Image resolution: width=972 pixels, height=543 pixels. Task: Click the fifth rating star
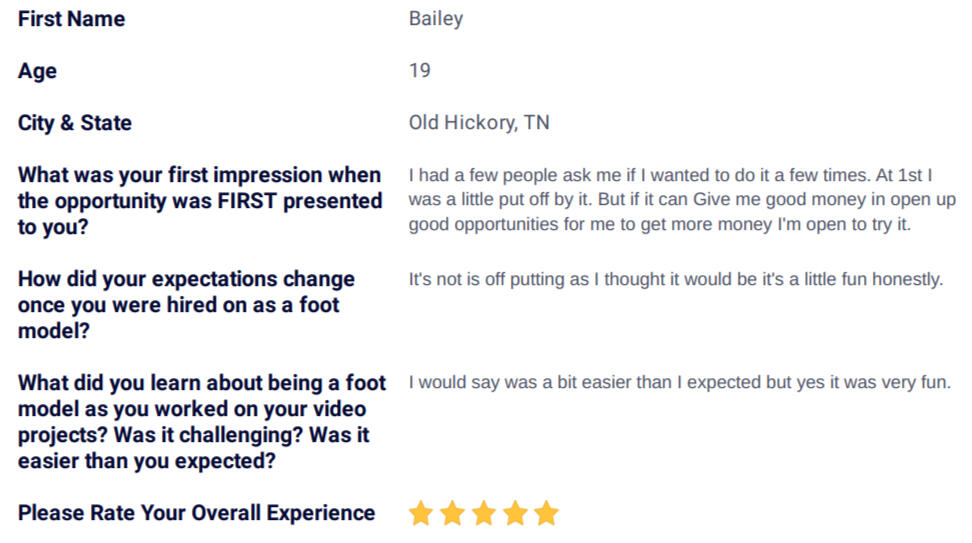[547, 513]
